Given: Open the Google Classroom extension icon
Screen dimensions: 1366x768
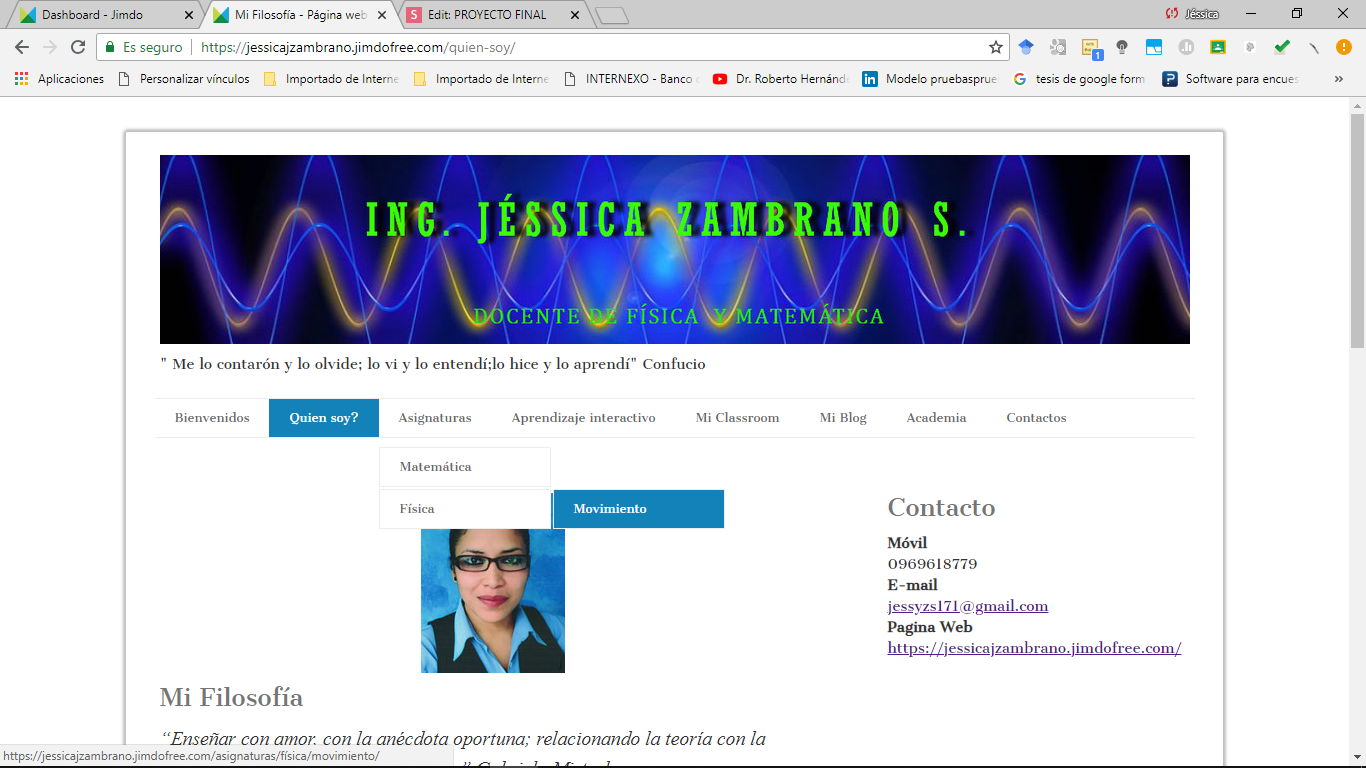Looking at the screenshot, I should [x=1218, y=47].
